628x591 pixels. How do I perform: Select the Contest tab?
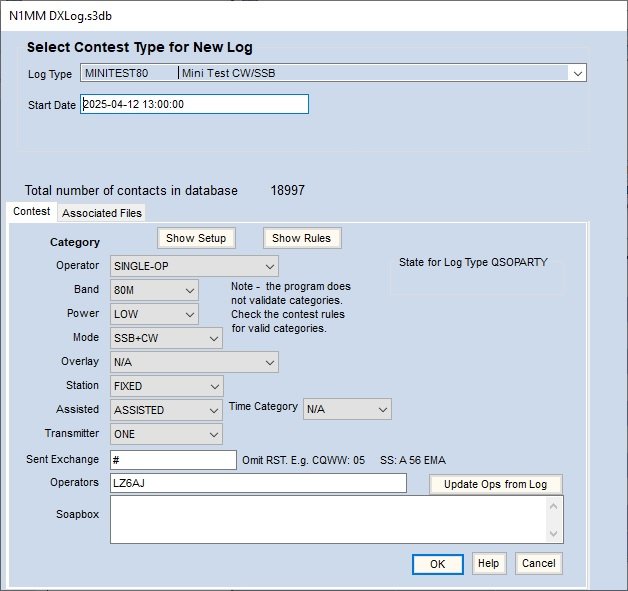pyautogui.click(x=31, y=212)
